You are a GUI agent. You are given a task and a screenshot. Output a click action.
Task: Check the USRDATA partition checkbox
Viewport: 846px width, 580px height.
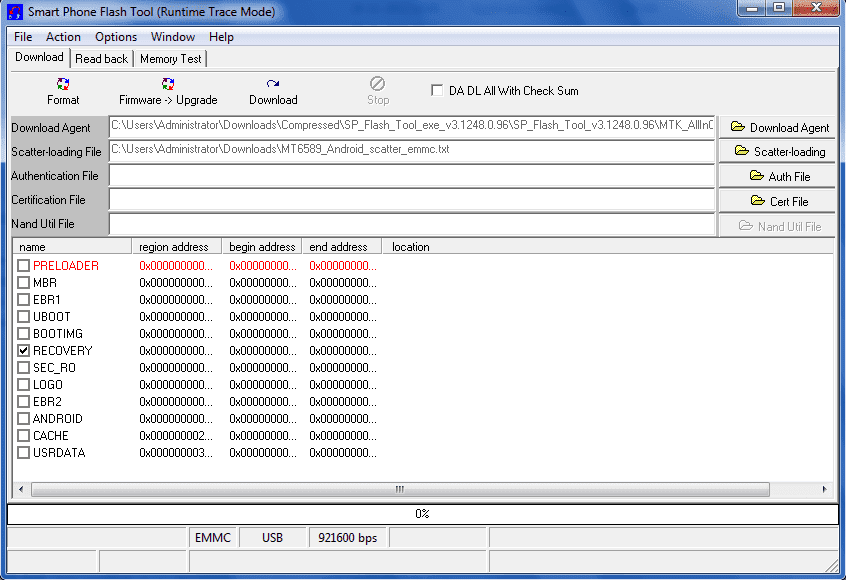point(23,452)
